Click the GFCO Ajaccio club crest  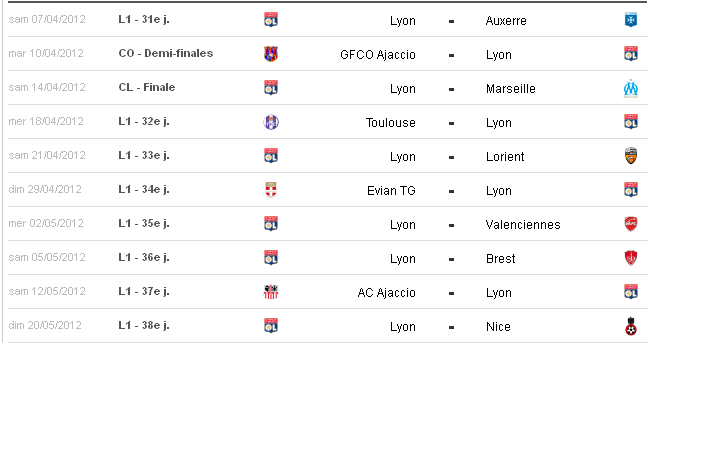pyautogui.click(x=271, y=54)
